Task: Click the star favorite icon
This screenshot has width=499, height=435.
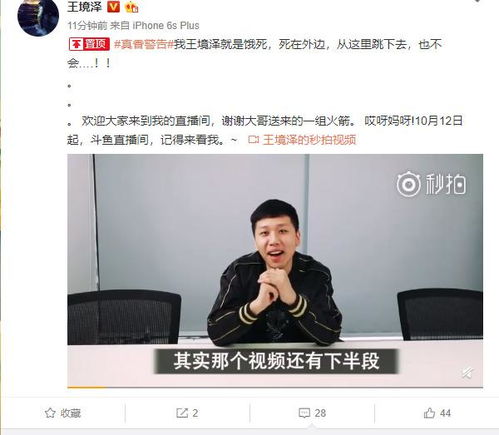Action: (50, 413)
